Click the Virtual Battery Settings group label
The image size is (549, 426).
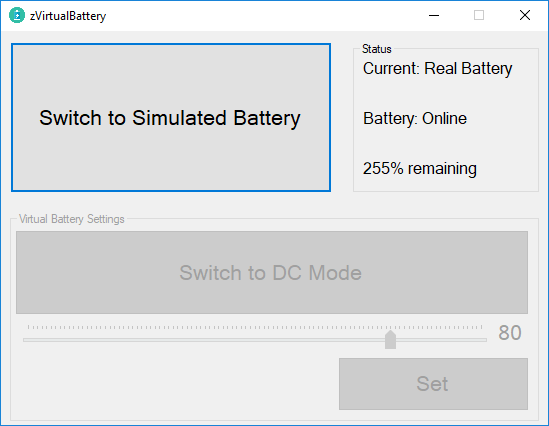pos(72,219)
